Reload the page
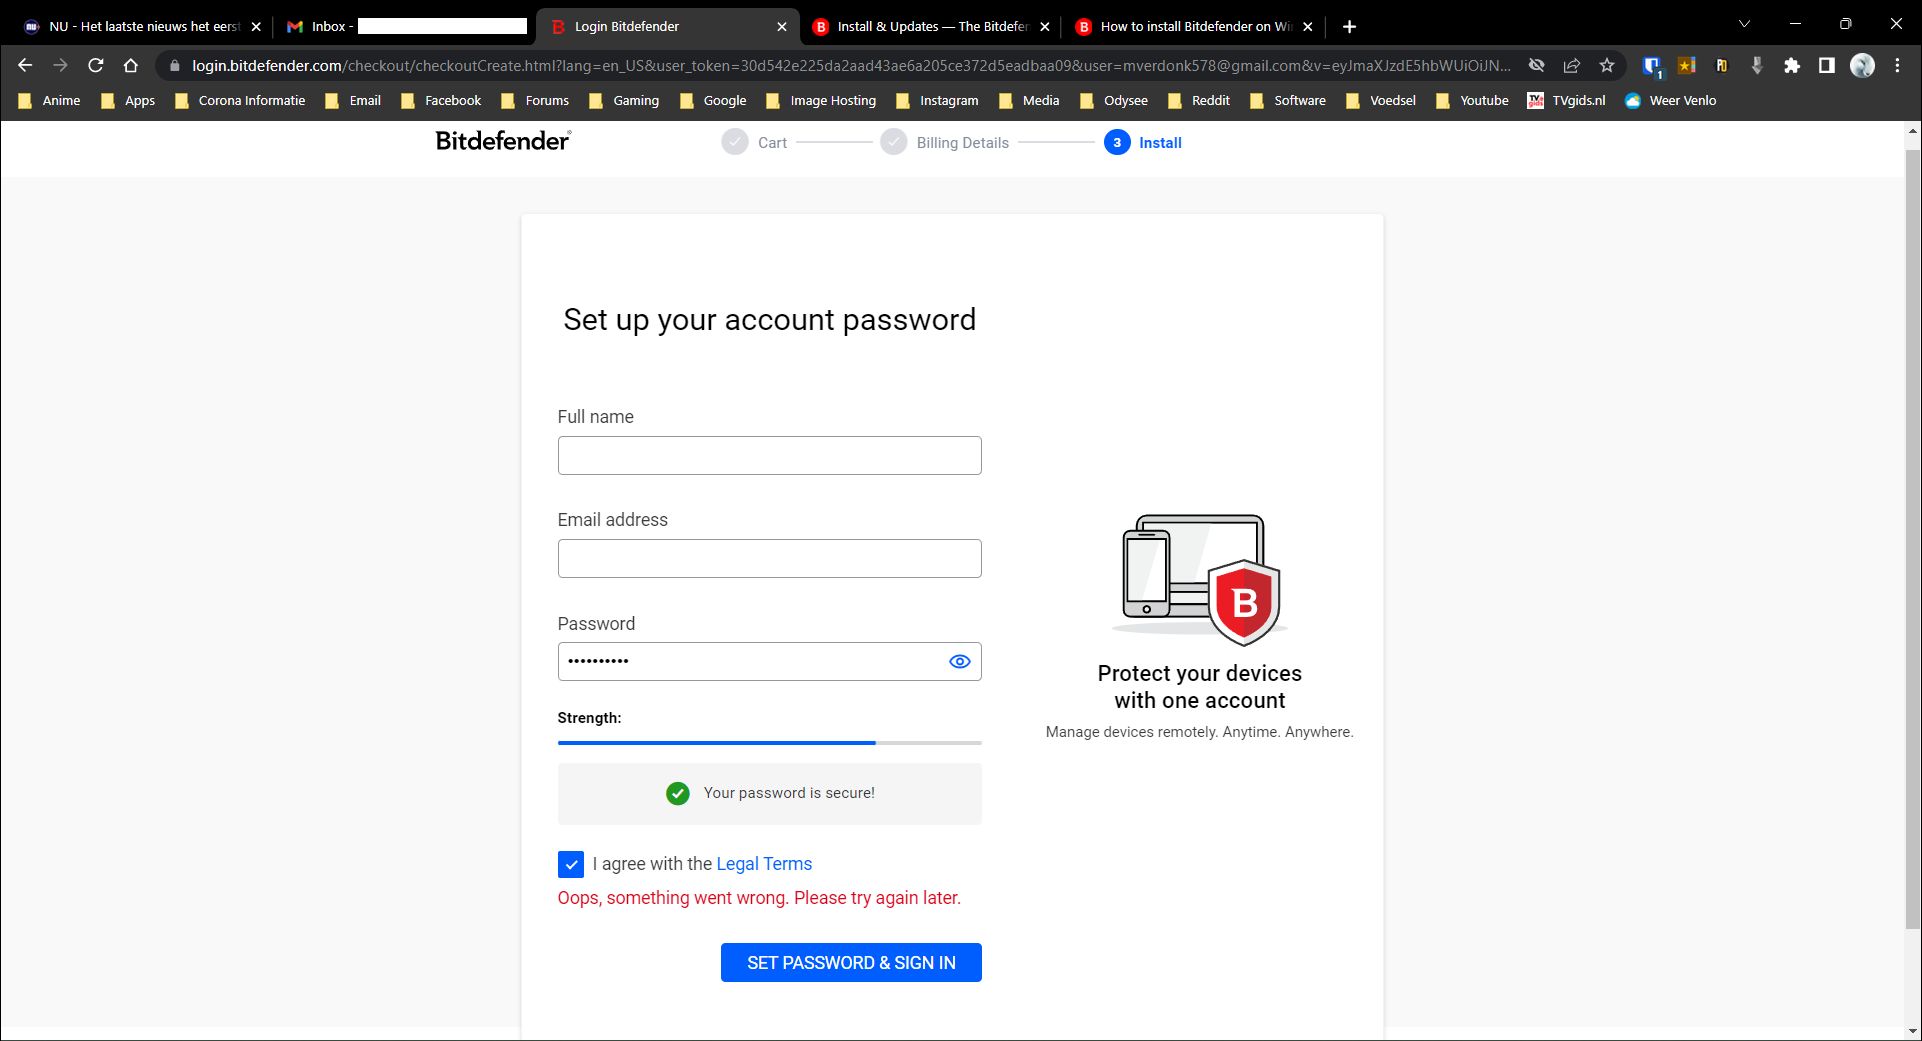 96,66
